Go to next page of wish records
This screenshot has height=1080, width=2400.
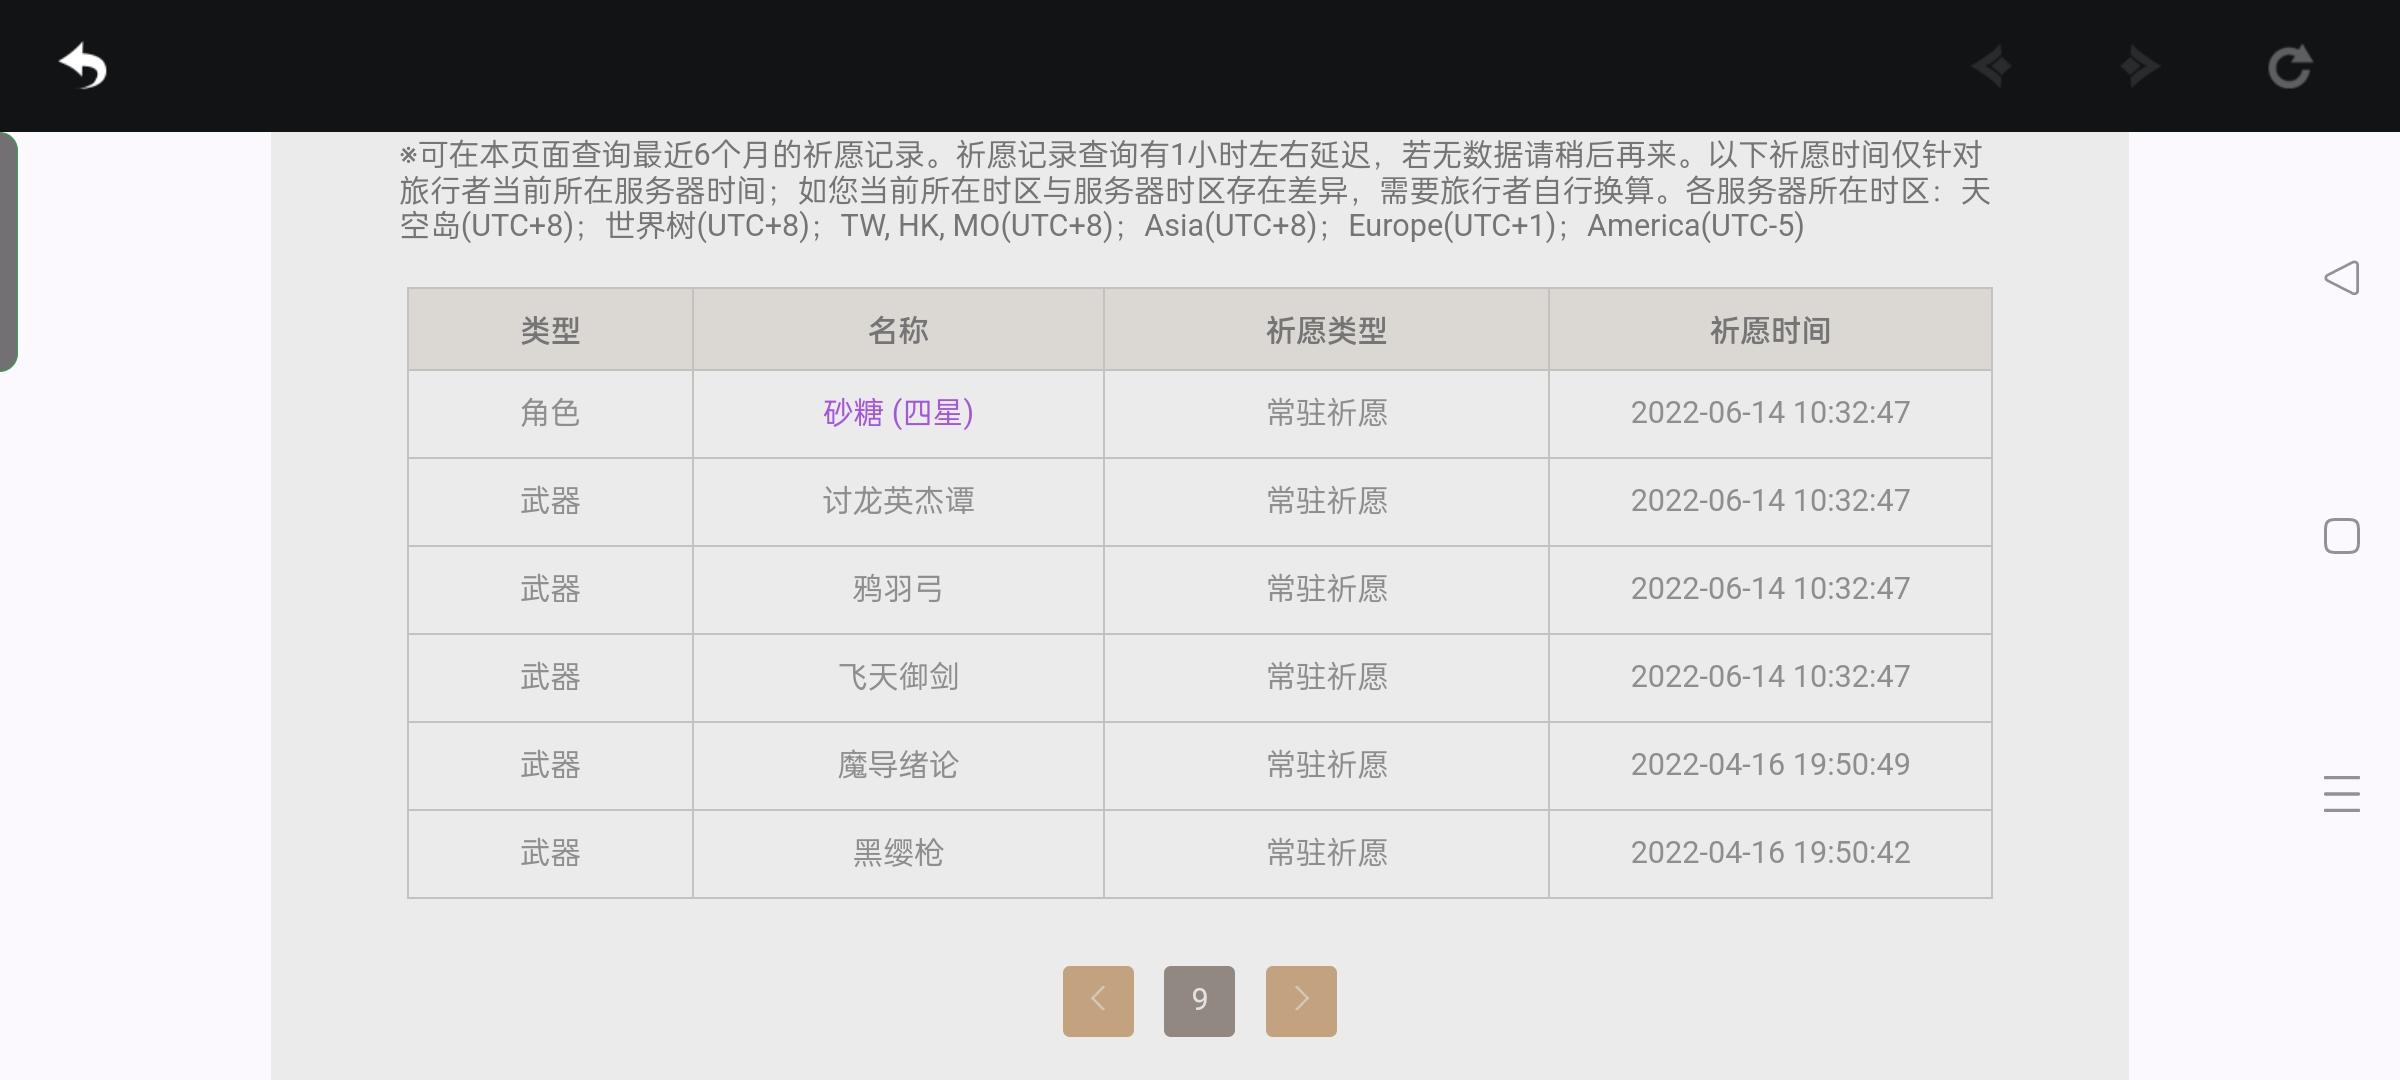tap(1301, 1000)
